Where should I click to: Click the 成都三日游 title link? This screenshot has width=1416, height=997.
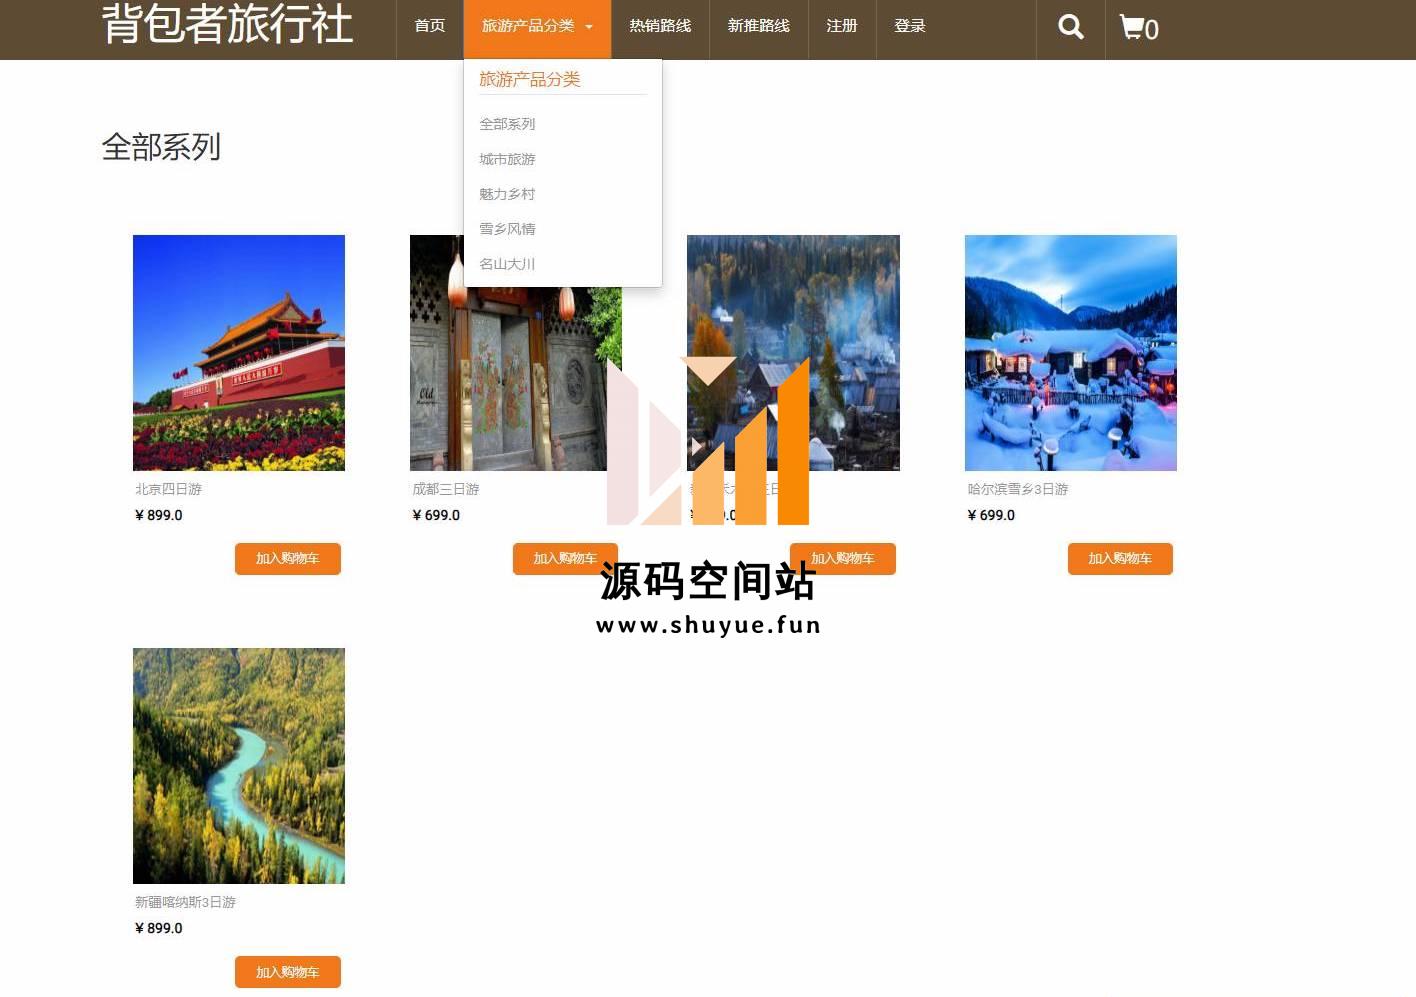[446, 489]
